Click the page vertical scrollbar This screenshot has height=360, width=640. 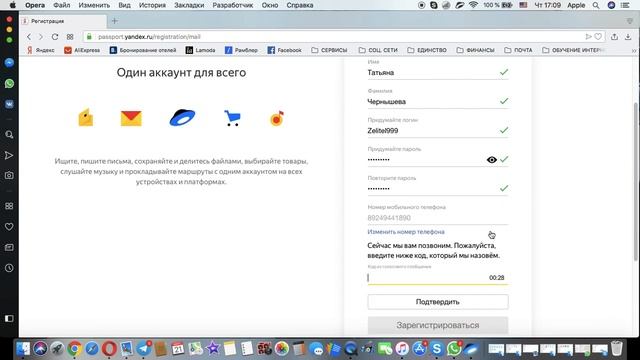pyautogui.click(x=636, y=182)
